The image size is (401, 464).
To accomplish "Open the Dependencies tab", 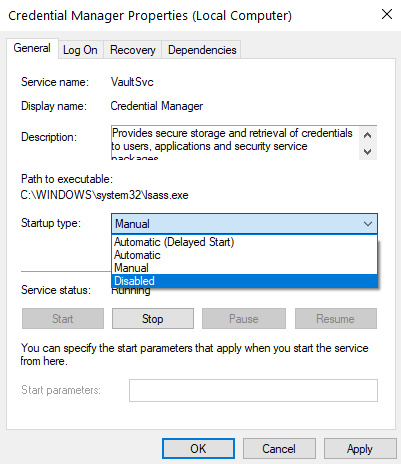I will (202, 50).
